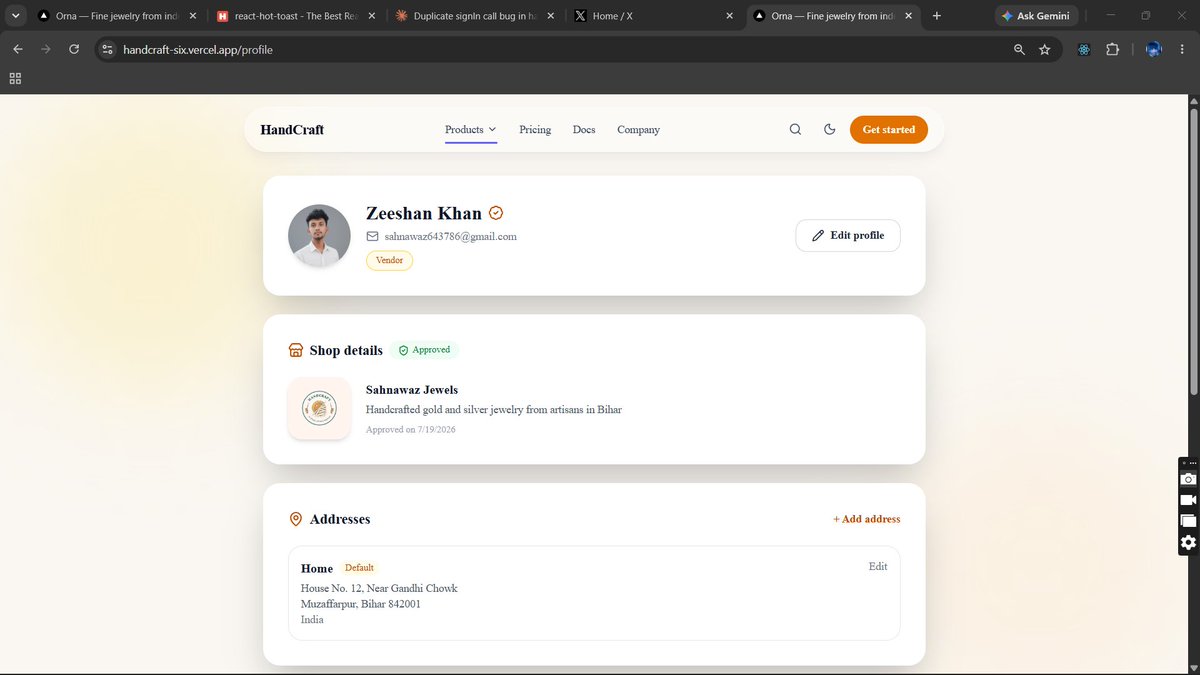1200x675 pixels.
Task: Close the react-hot-toast tab
Action: (371, 16)
